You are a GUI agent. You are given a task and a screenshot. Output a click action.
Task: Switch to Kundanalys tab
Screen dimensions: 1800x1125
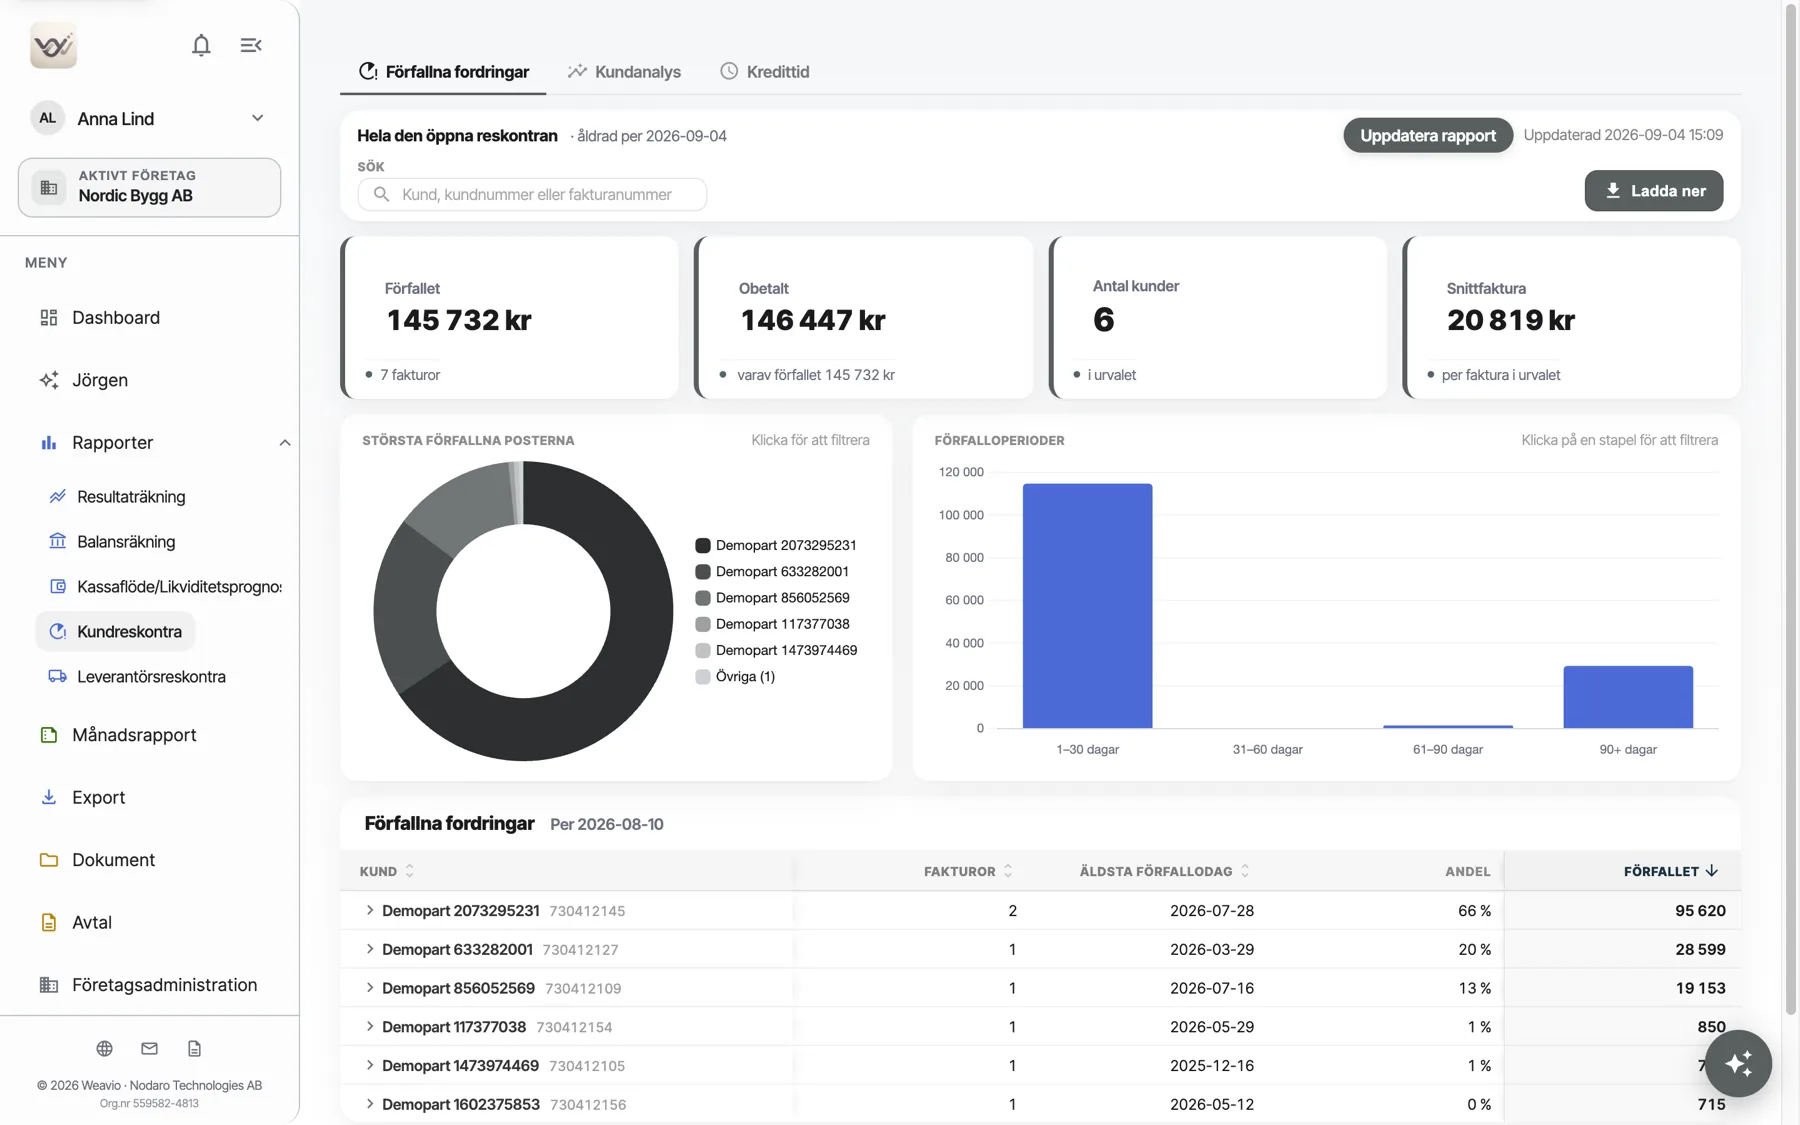[x=624, y=71]
